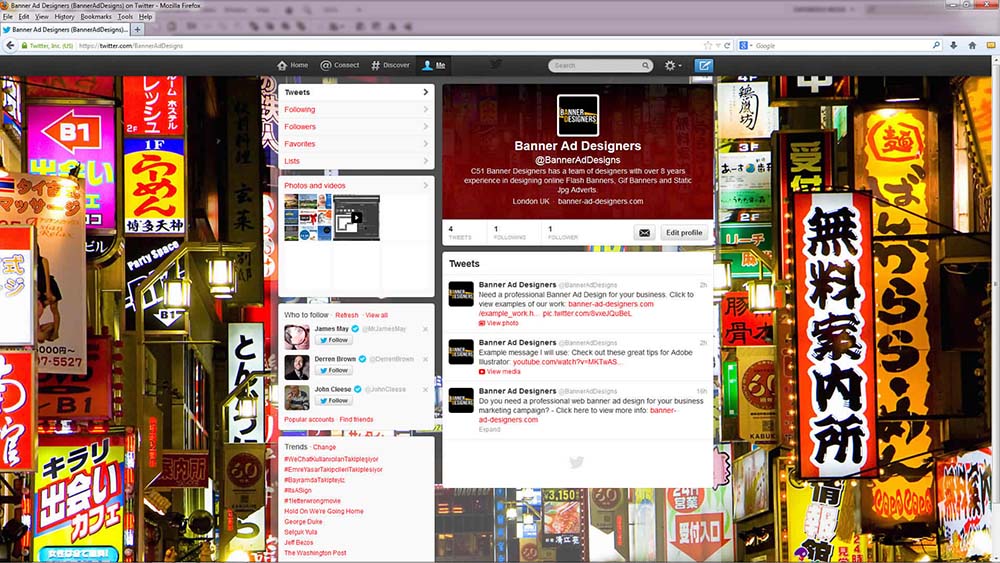The image size is (1000, 563).
Task: Click View photo on first tweet
Action: pos(499,323)
